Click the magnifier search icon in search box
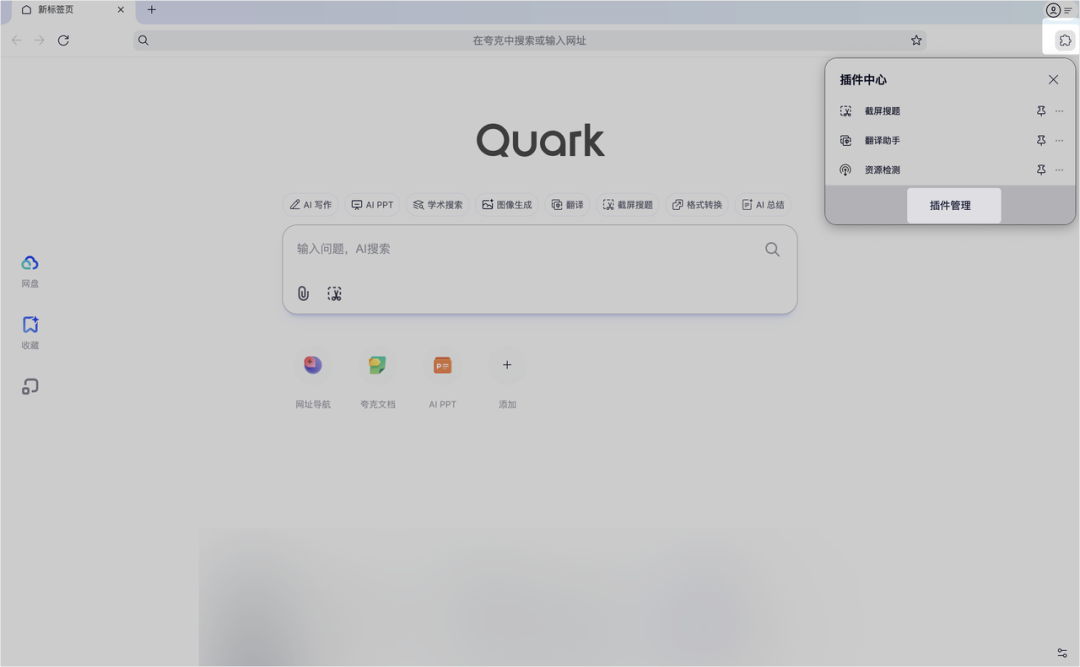 pos(772,249)
